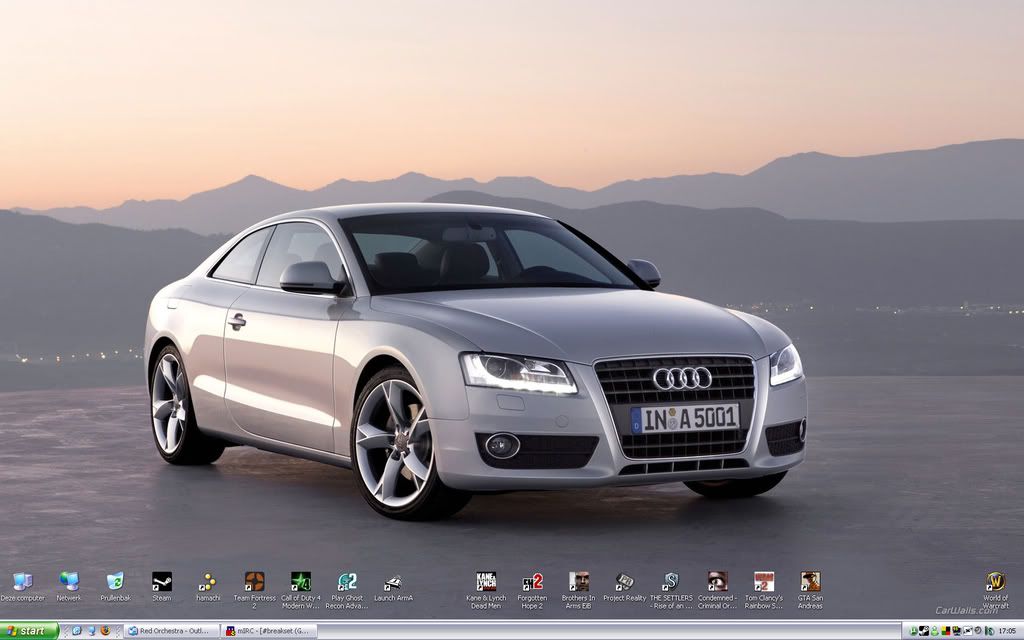Launch Call of Duty 4 shortcut
This screenshot has width=1024, height=640.
pyautogui.click(x=301, y=581)
